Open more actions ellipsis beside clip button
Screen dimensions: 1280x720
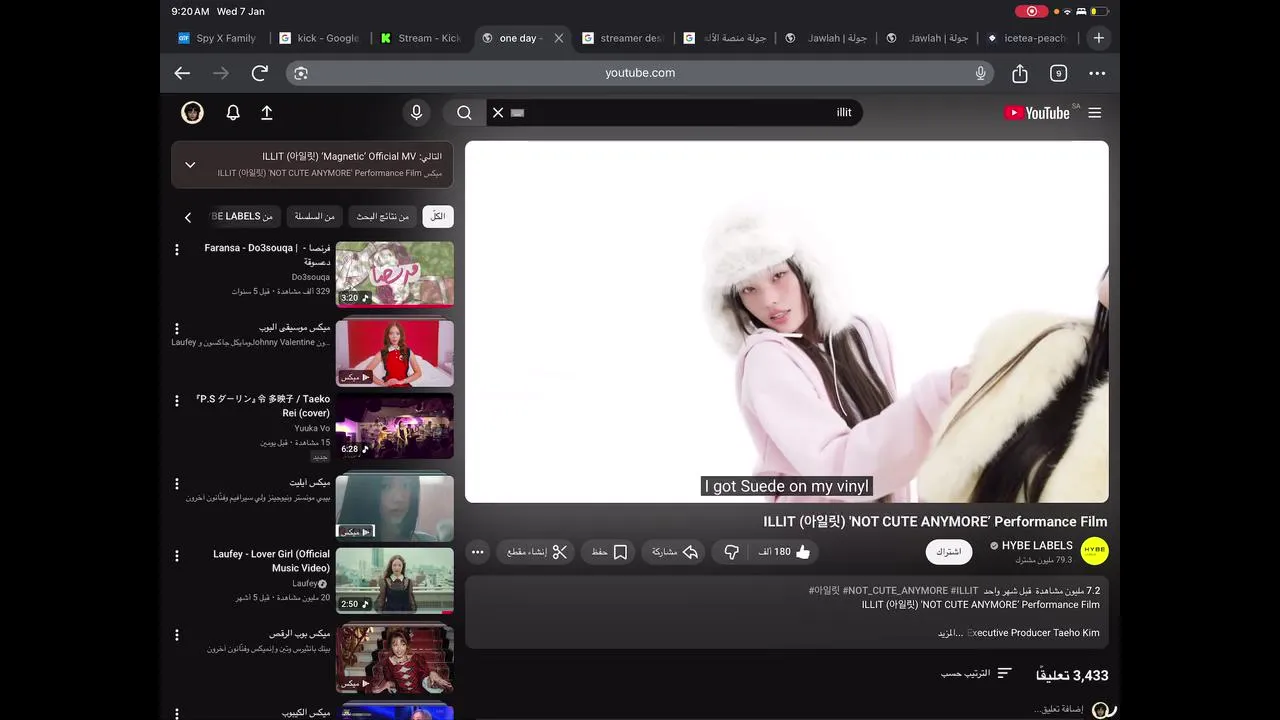478,552
